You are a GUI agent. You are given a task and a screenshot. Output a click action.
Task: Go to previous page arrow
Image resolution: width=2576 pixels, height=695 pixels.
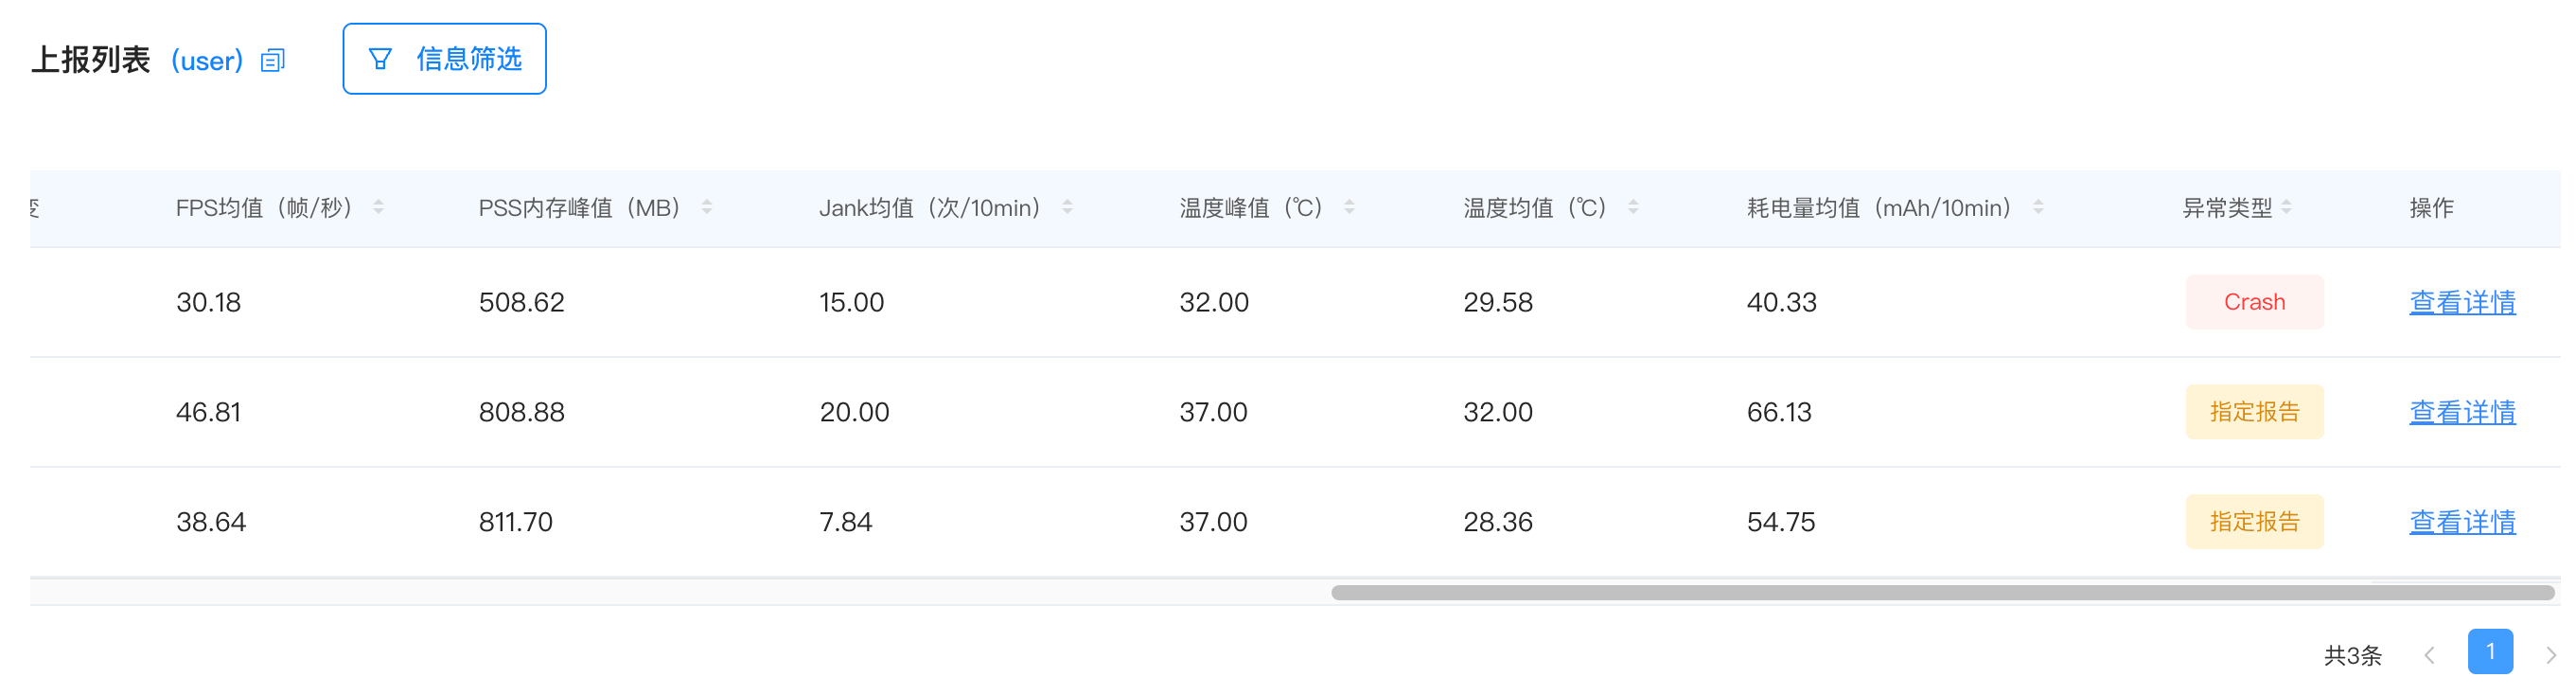pyautogui.click(x=2429, y=655)
